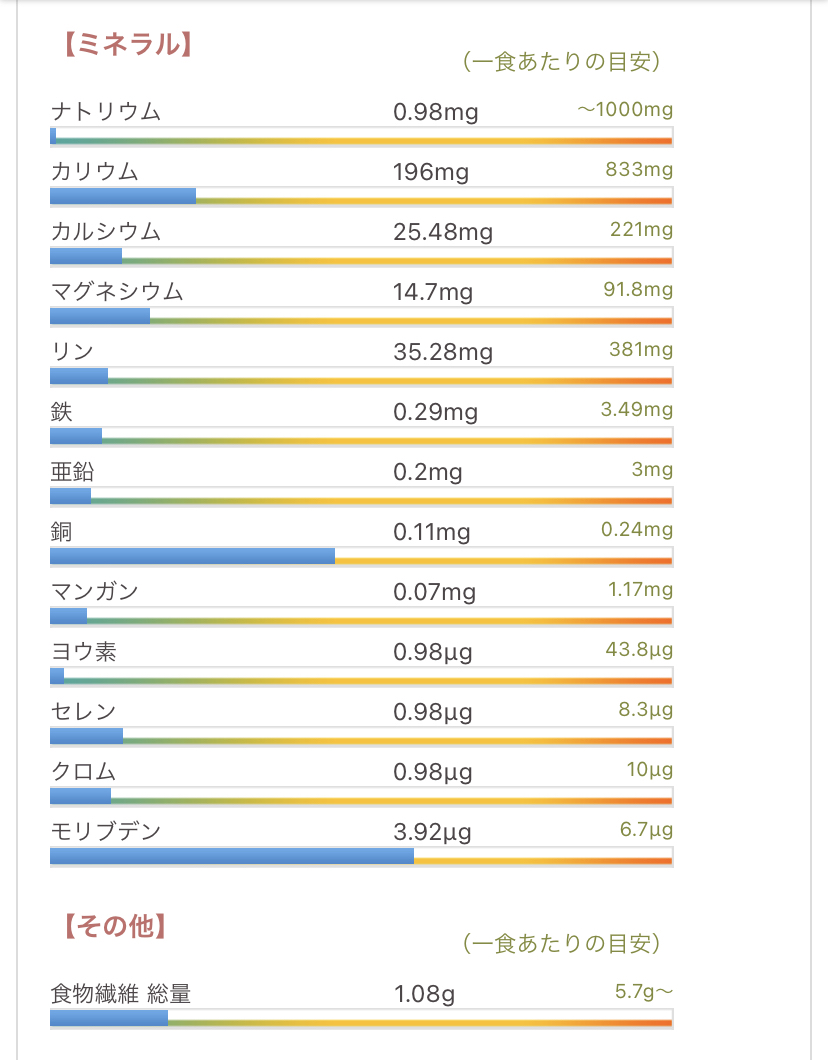Click the マグネシウム level bar

tap(361, 317)
